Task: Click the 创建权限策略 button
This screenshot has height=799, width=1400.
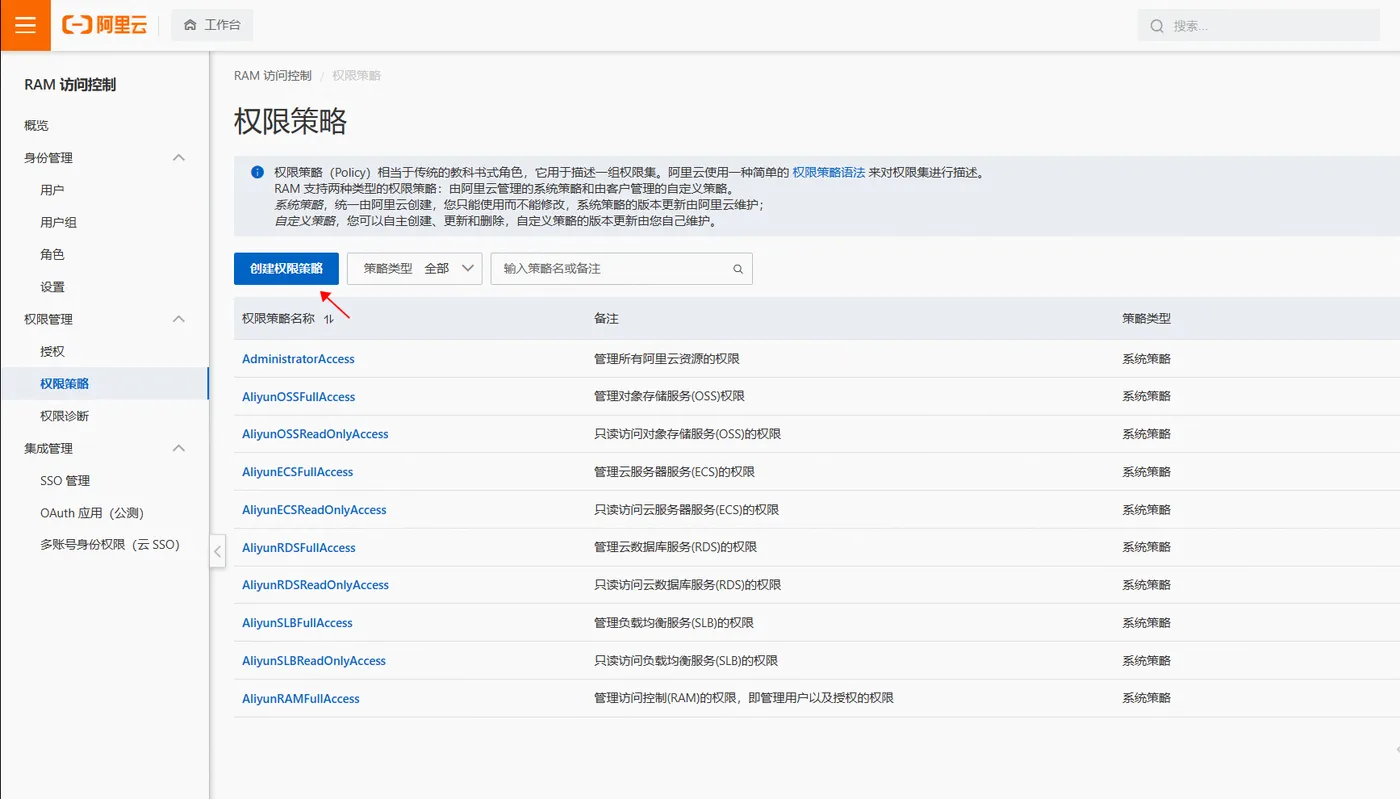Action: pyautogui.click(x=286, y=269)
